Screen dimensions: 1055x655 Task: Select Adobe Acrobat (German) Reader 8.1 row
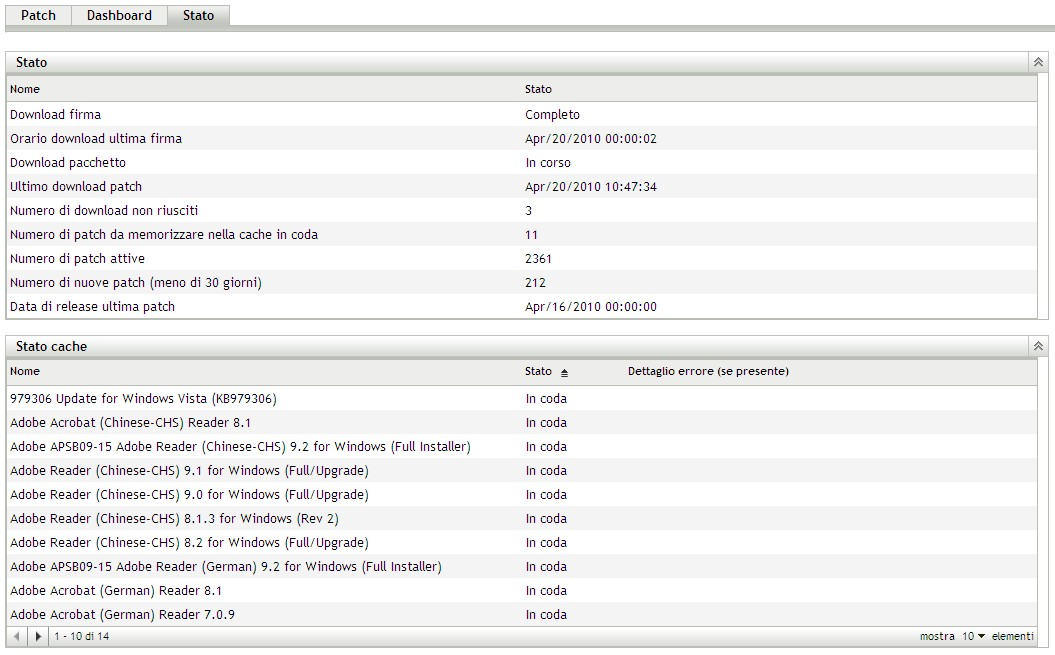(521, 591)
